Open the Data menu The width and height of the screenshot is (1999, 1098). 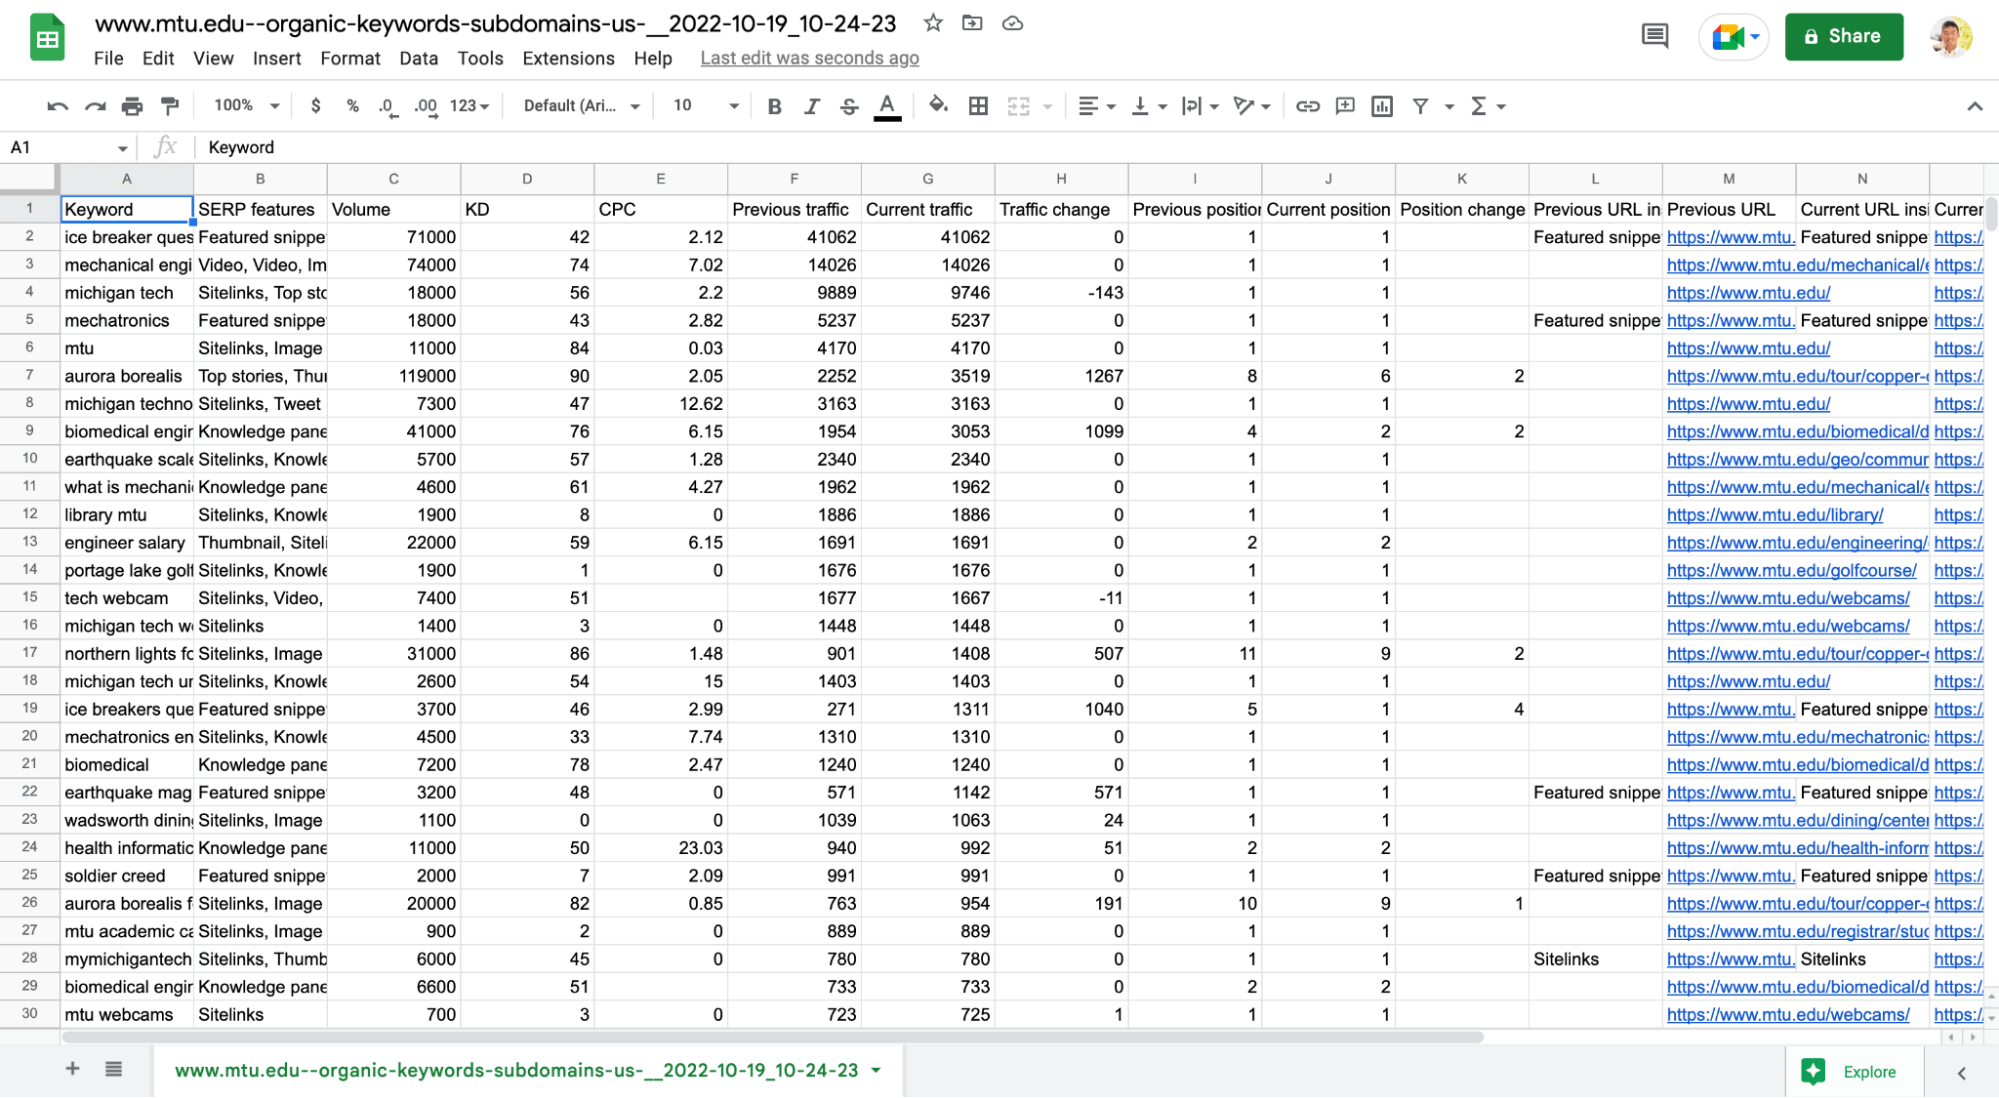(418, 58)
